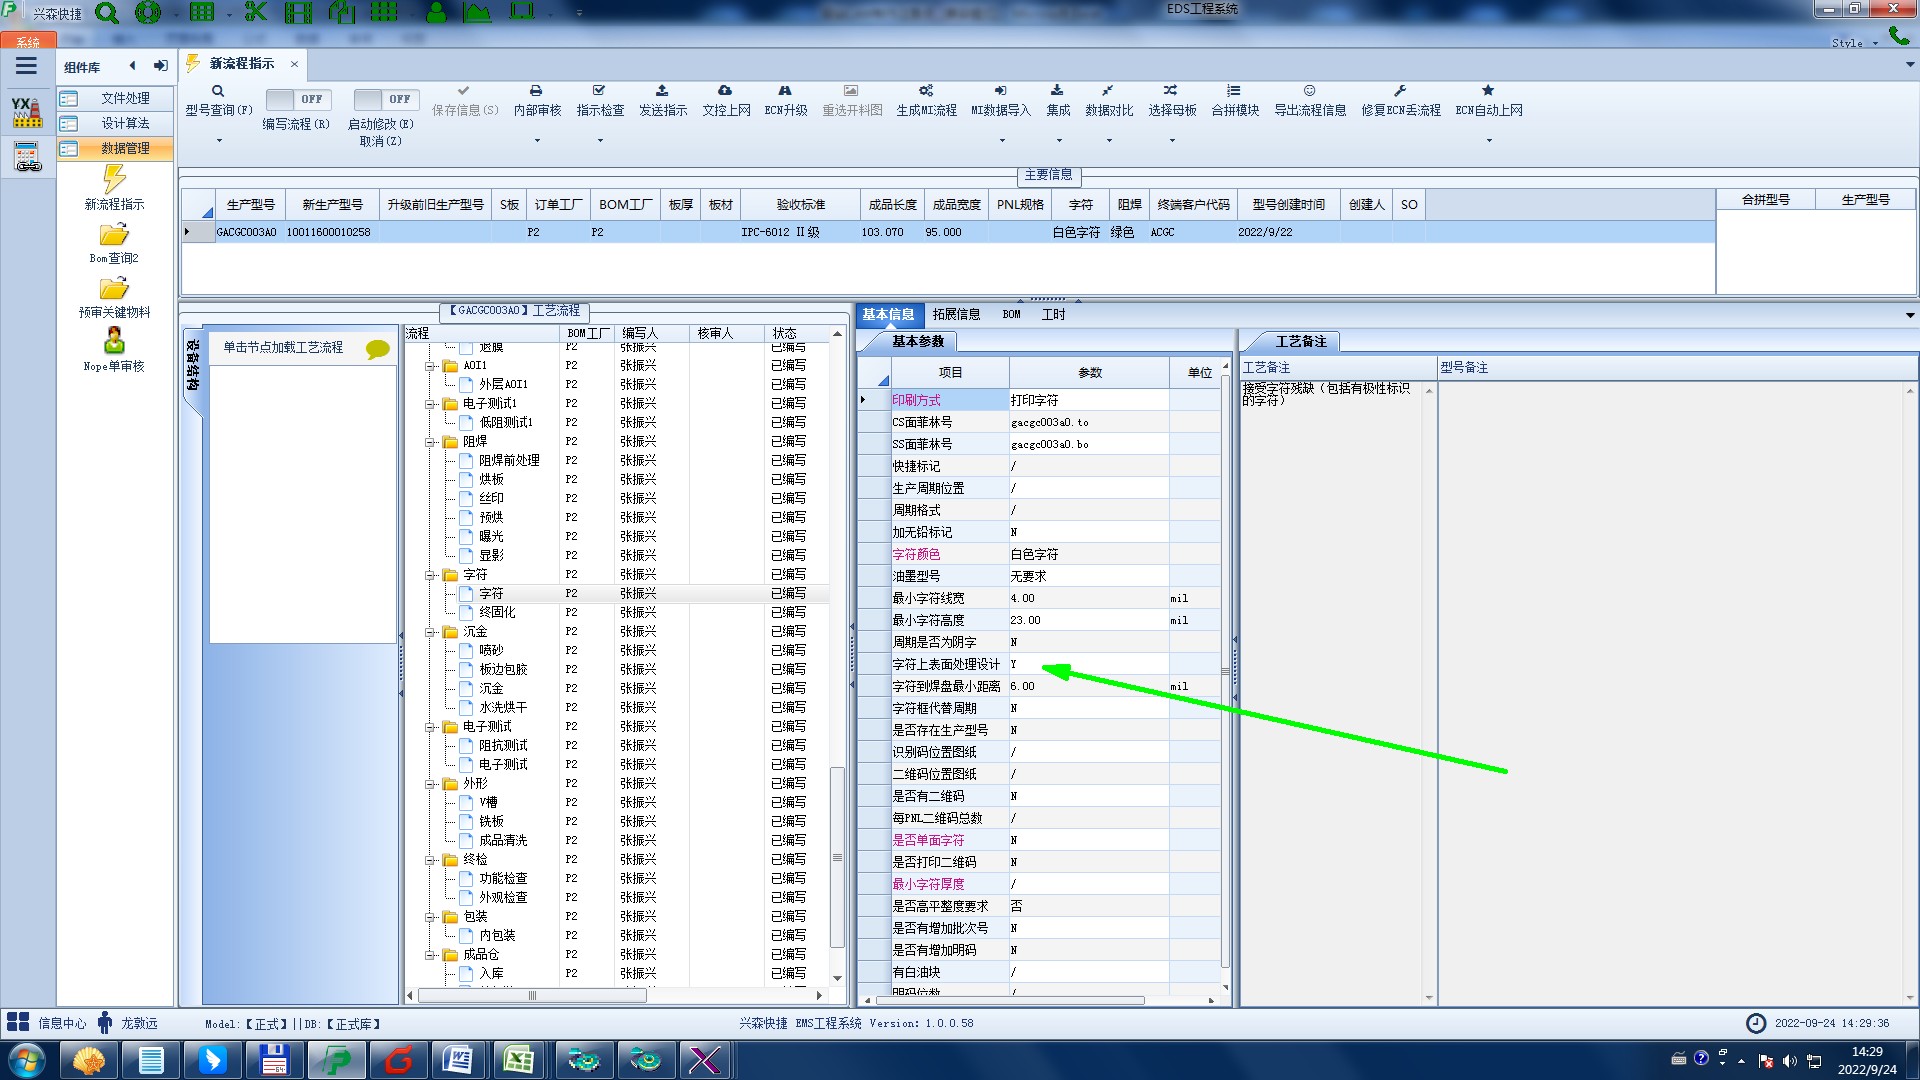The image size is (1920, 1080).
Task: Click the 印刷方式 parameter value field
Action: tap(1088, 400)
